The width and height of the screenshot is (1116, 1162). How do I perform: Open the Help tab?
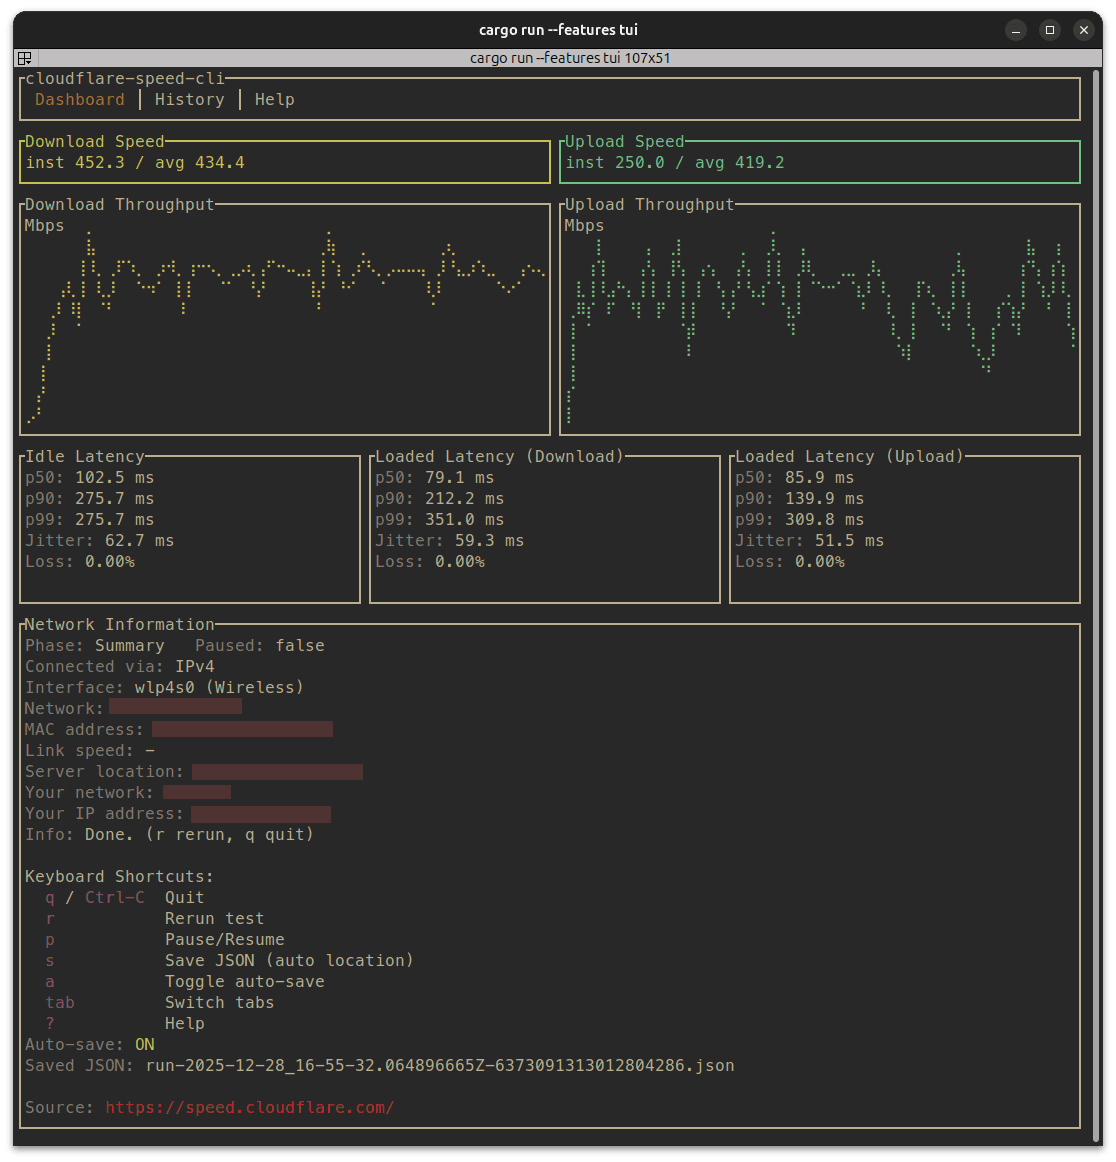274,99
